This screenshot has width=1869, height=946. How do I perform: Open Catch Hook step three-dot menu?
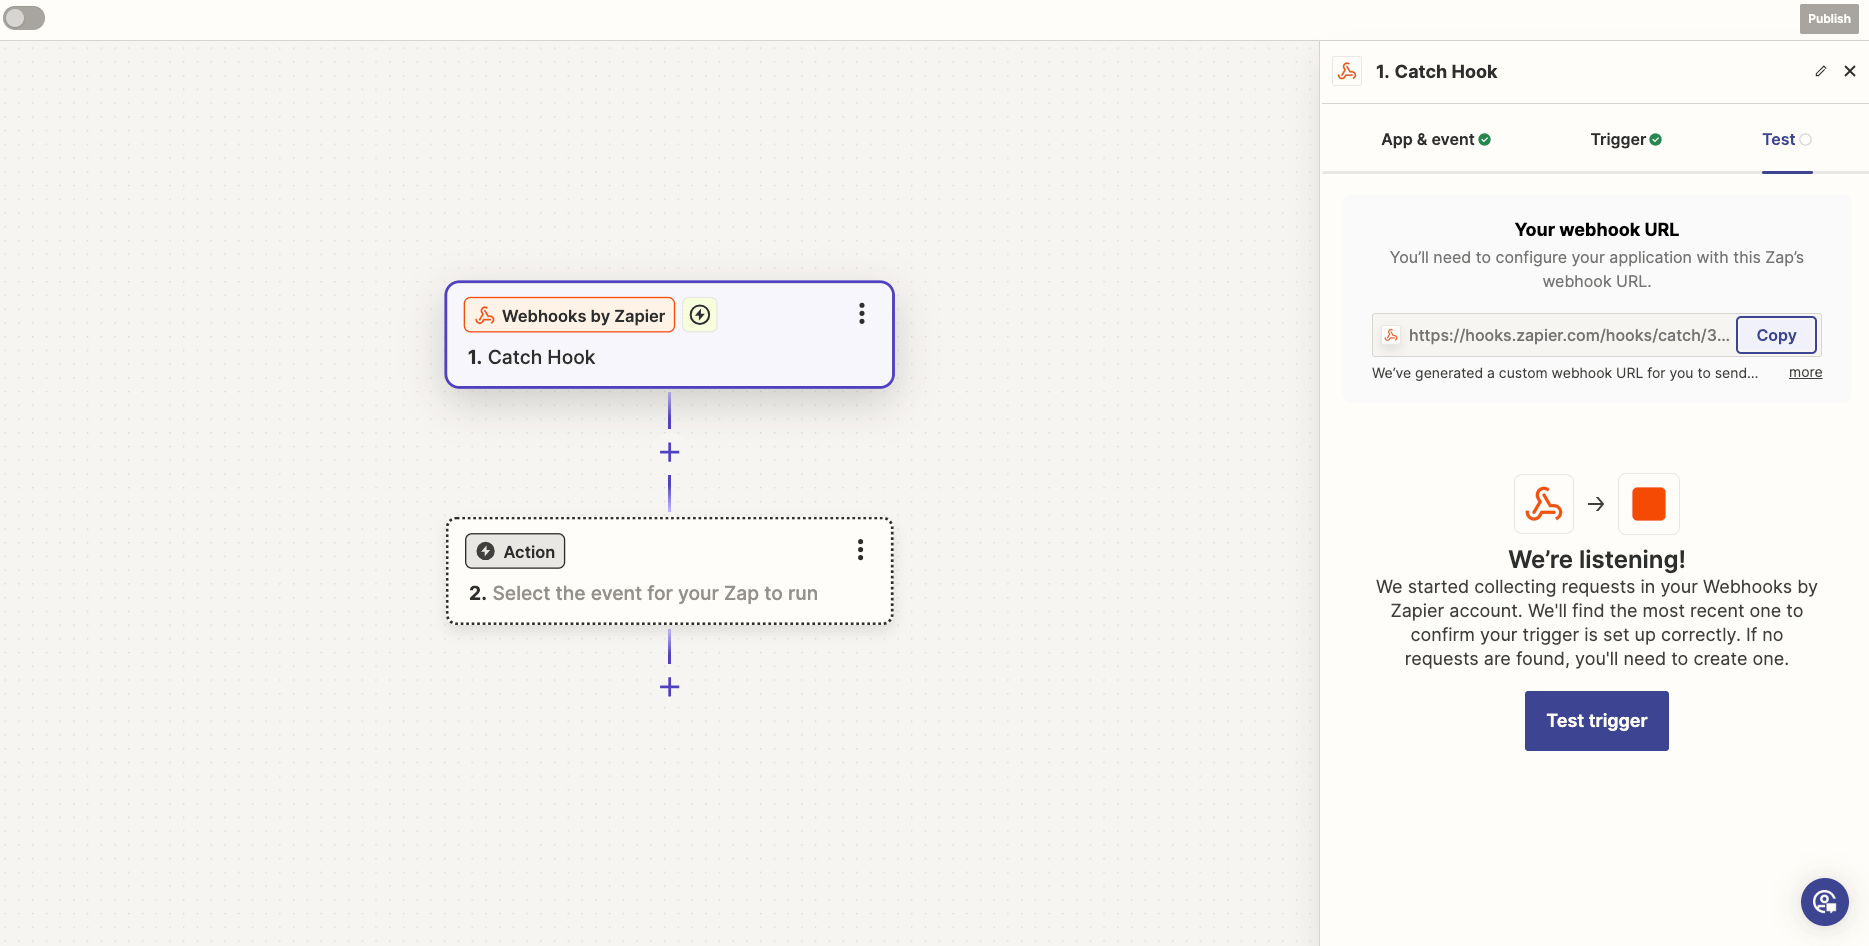click(x=861, y=314)
